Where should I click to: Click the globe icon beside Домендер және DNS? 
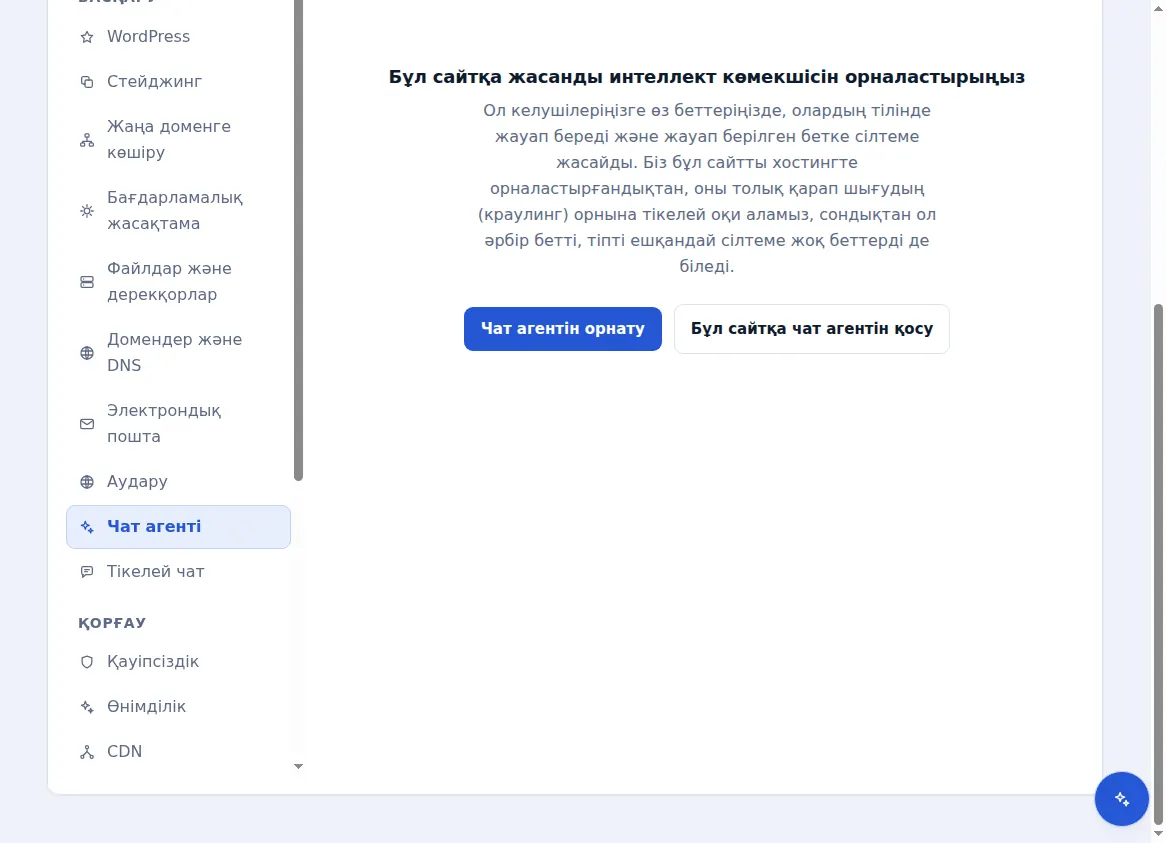click(87, 353)
